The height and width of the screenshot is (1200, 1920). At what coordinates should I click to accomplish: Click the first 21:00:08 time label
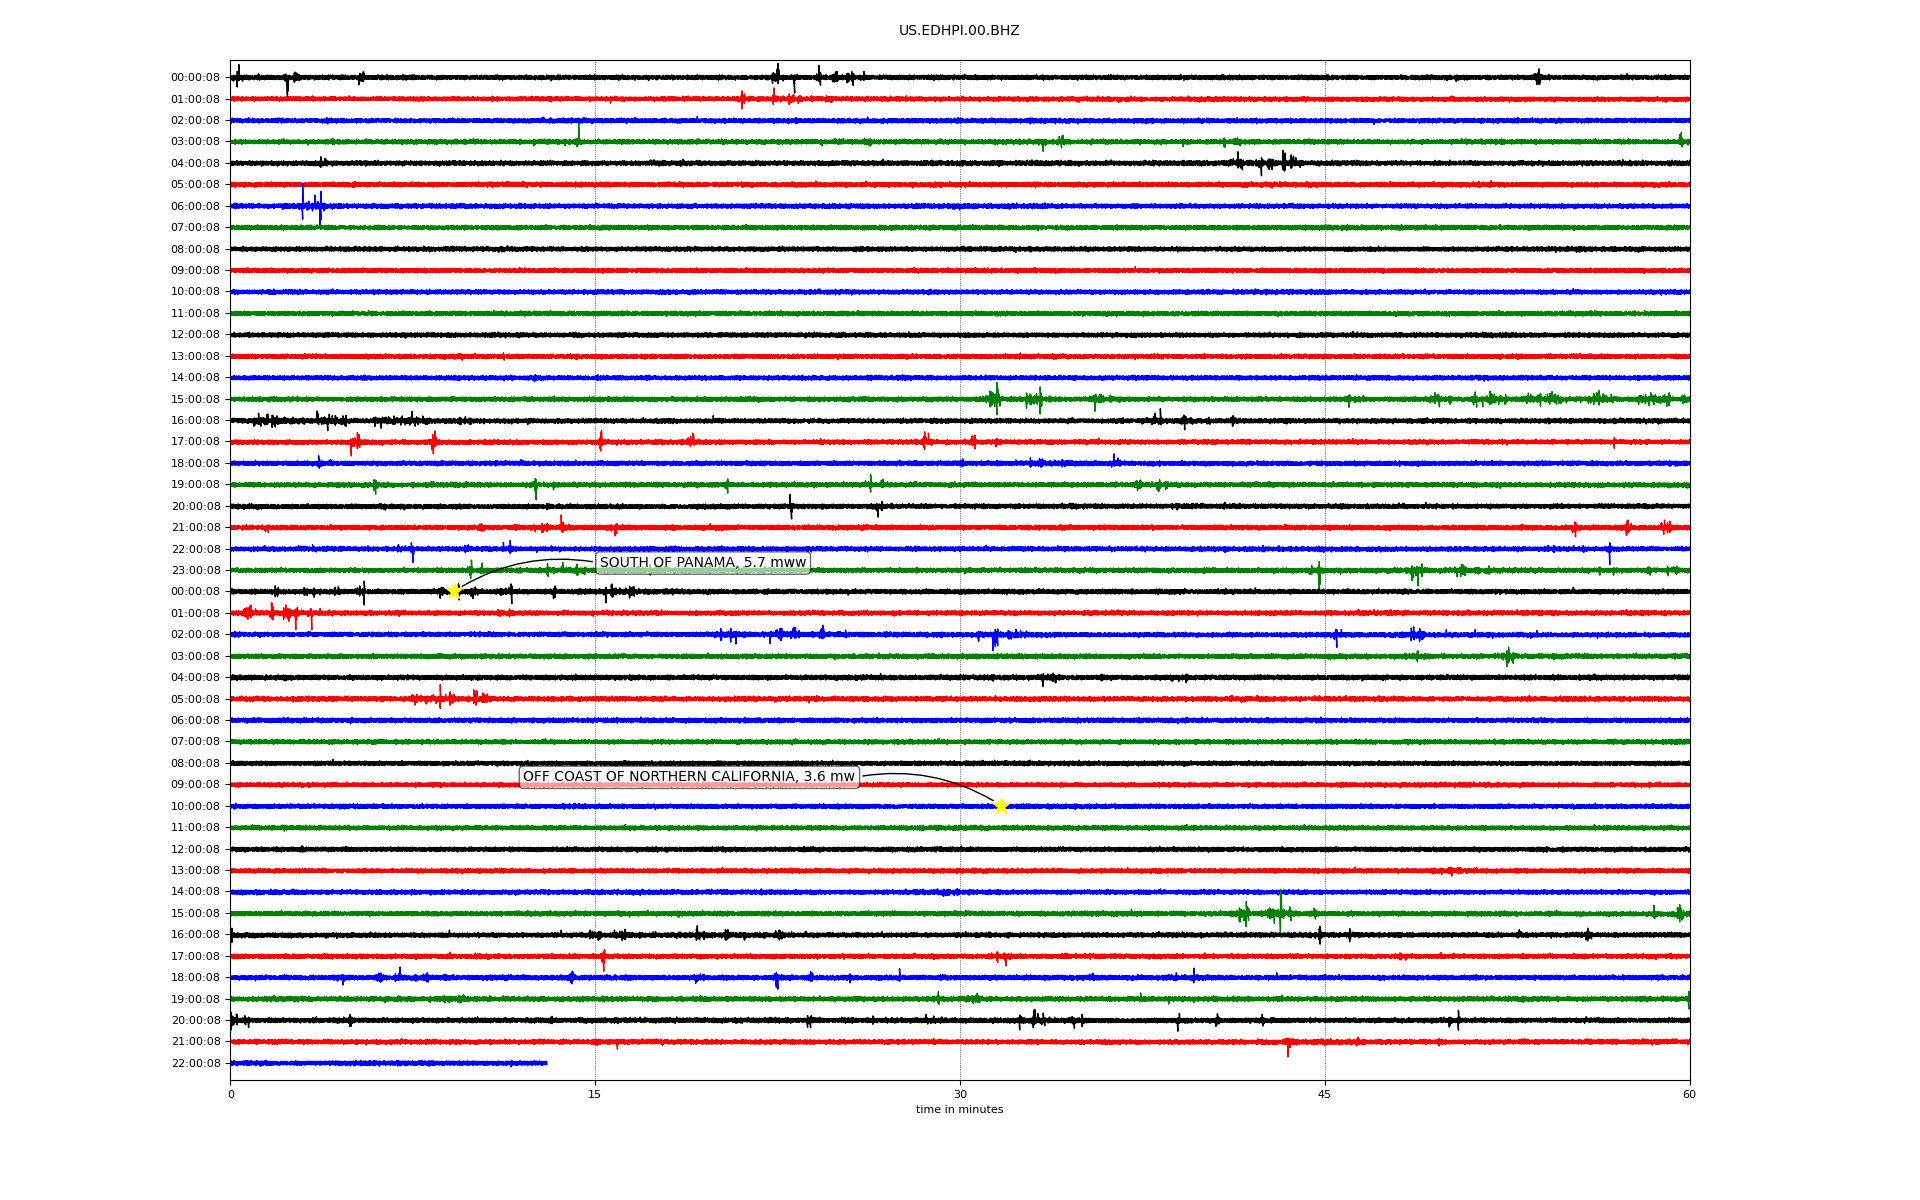195,527
